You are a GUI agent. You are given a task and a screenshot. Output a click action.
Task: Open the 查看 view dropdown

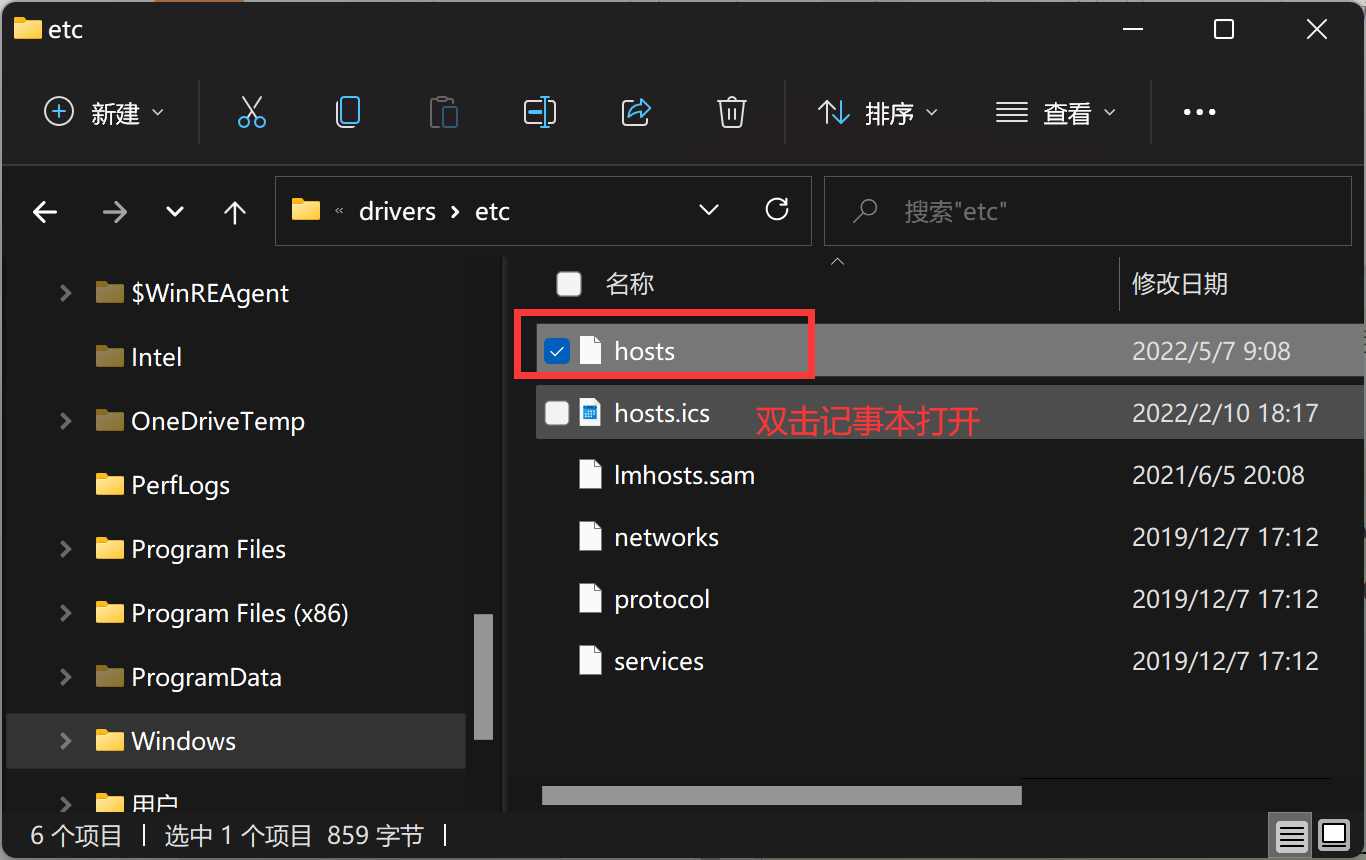[x=1056, y=113]
